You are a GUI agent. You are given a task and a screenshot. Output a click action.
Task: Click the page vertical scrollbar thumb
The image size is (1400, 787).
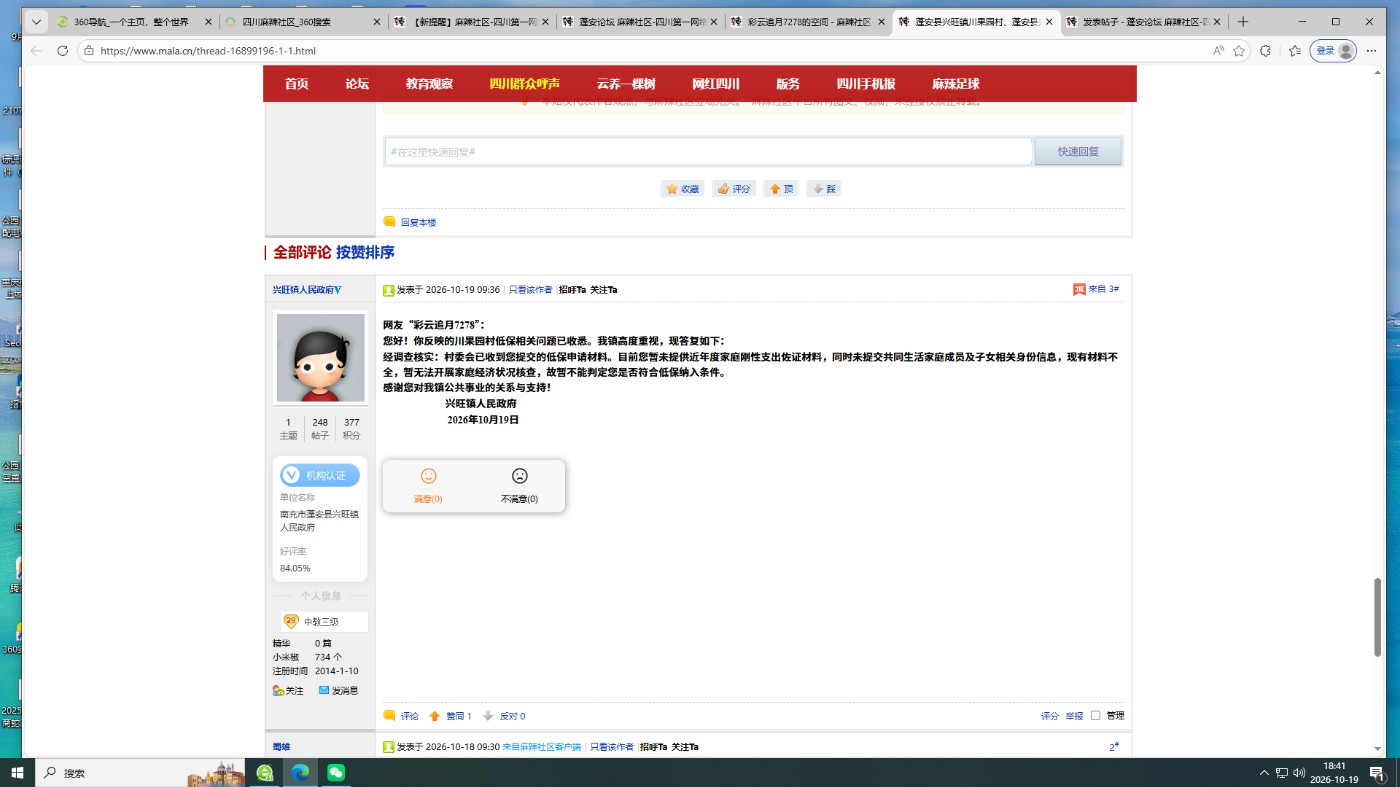point(1377,617)
